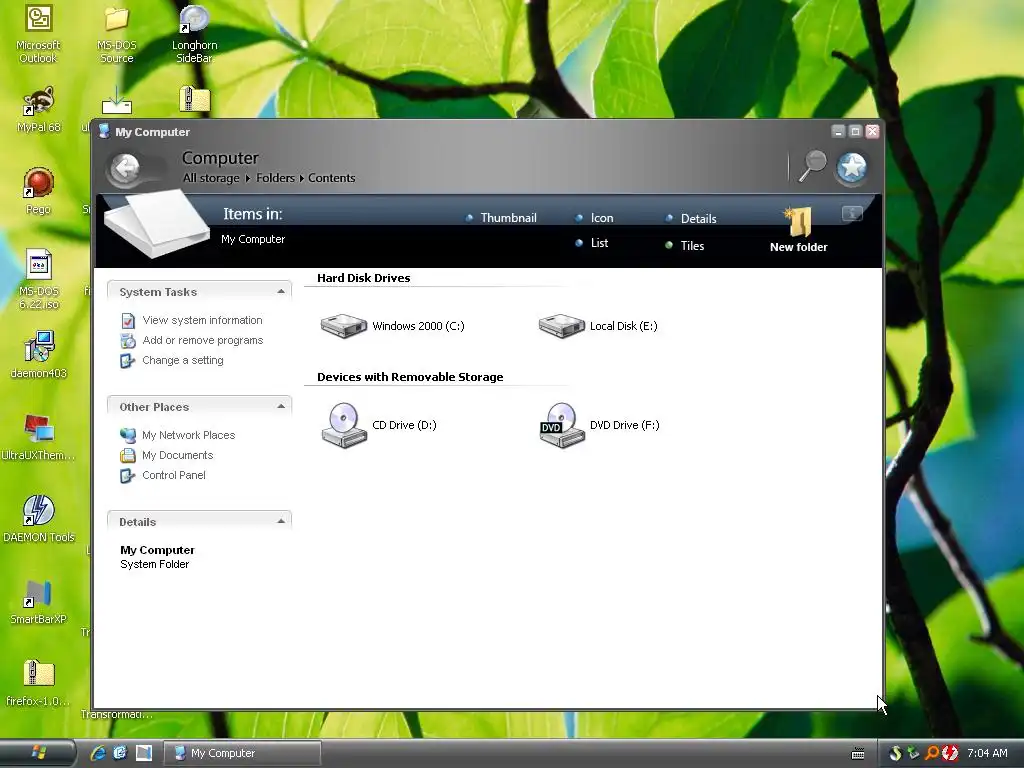Select the CD Drive (D:) icon
1024x768 pixels.
[x=344, y=425]
